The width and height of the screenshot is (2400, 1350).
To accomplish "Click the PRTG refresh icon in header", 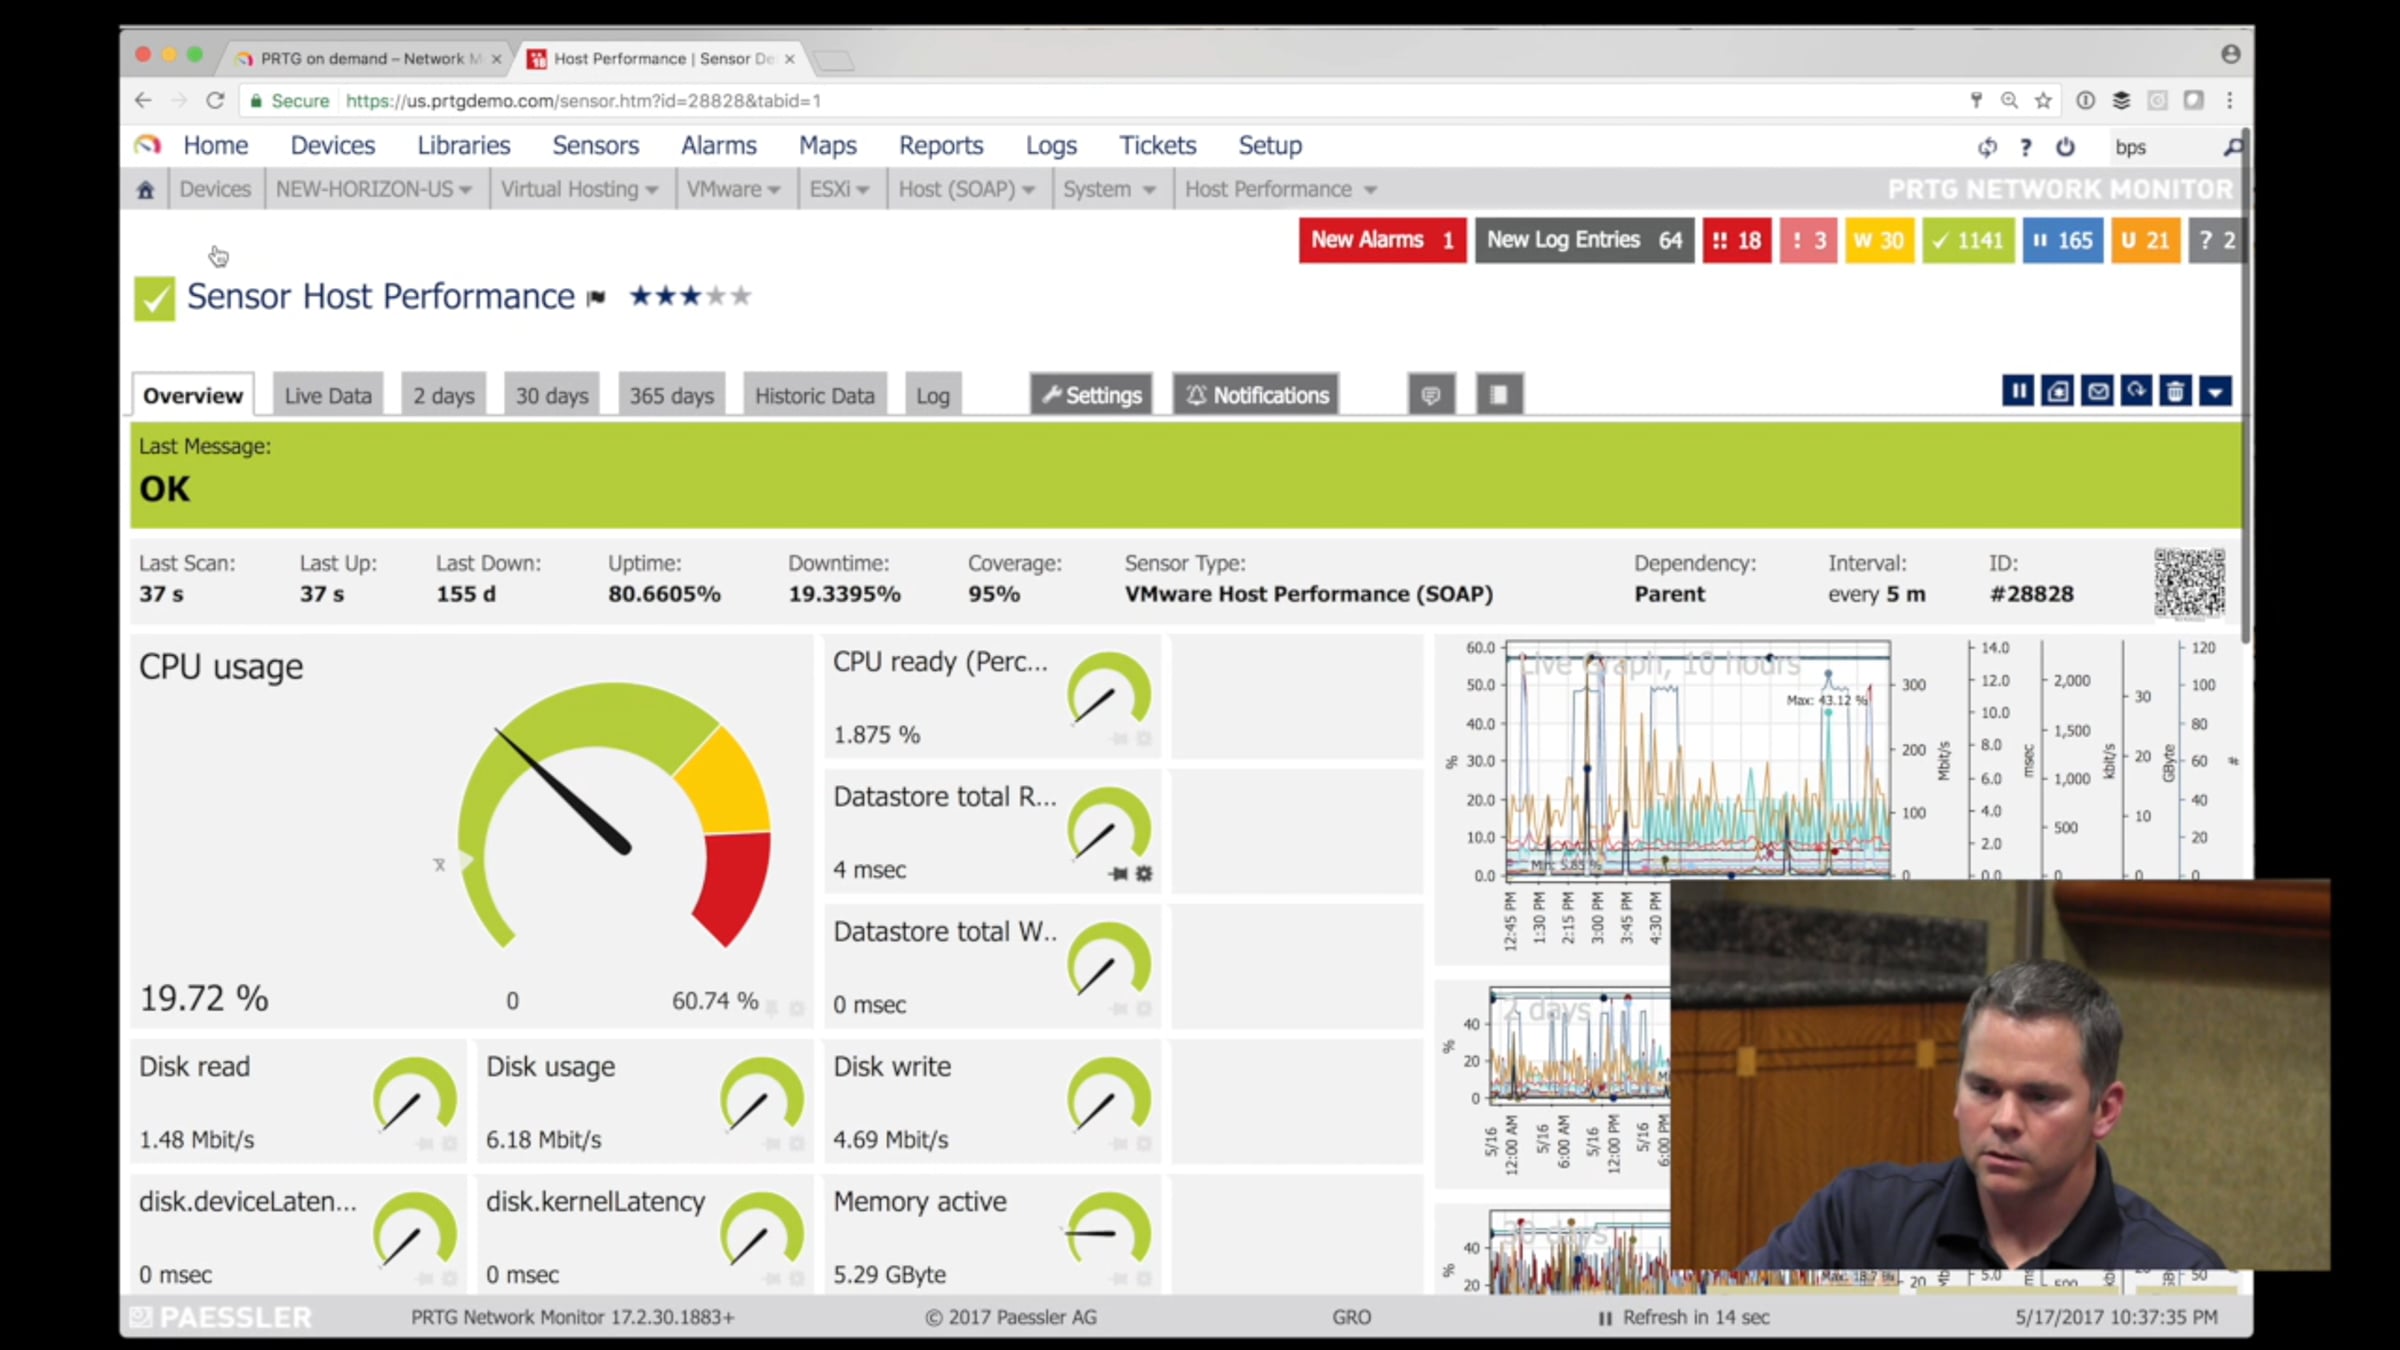I will point(1987,147).
